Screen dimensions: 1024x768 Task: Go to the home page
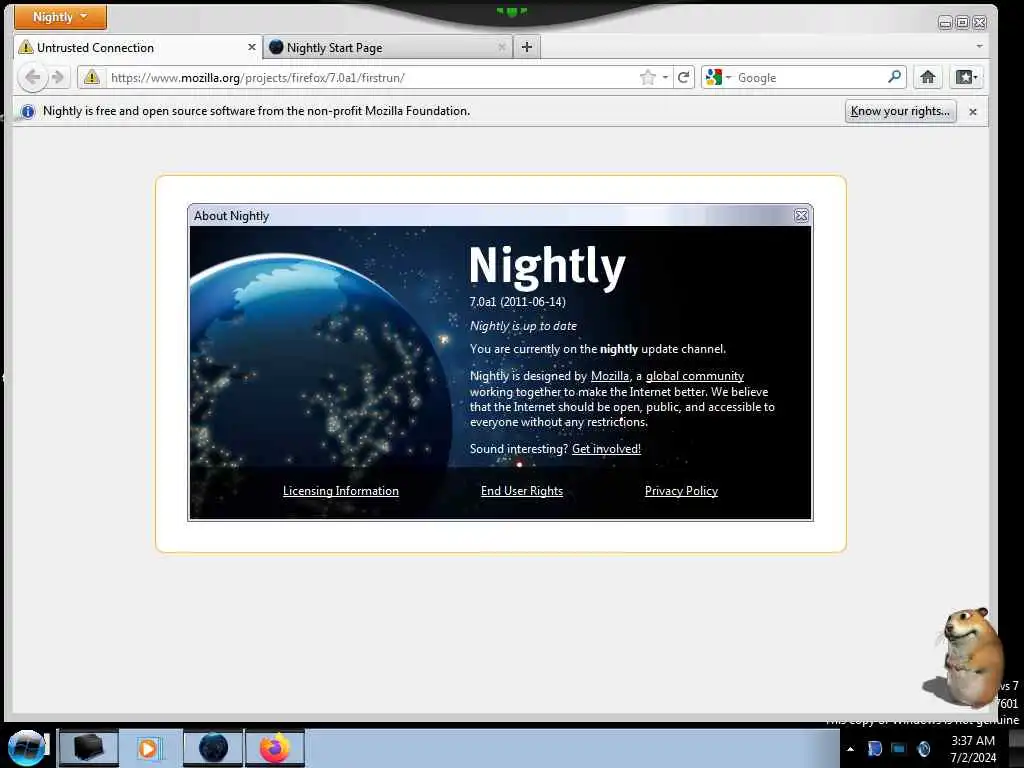coord(927,78)
